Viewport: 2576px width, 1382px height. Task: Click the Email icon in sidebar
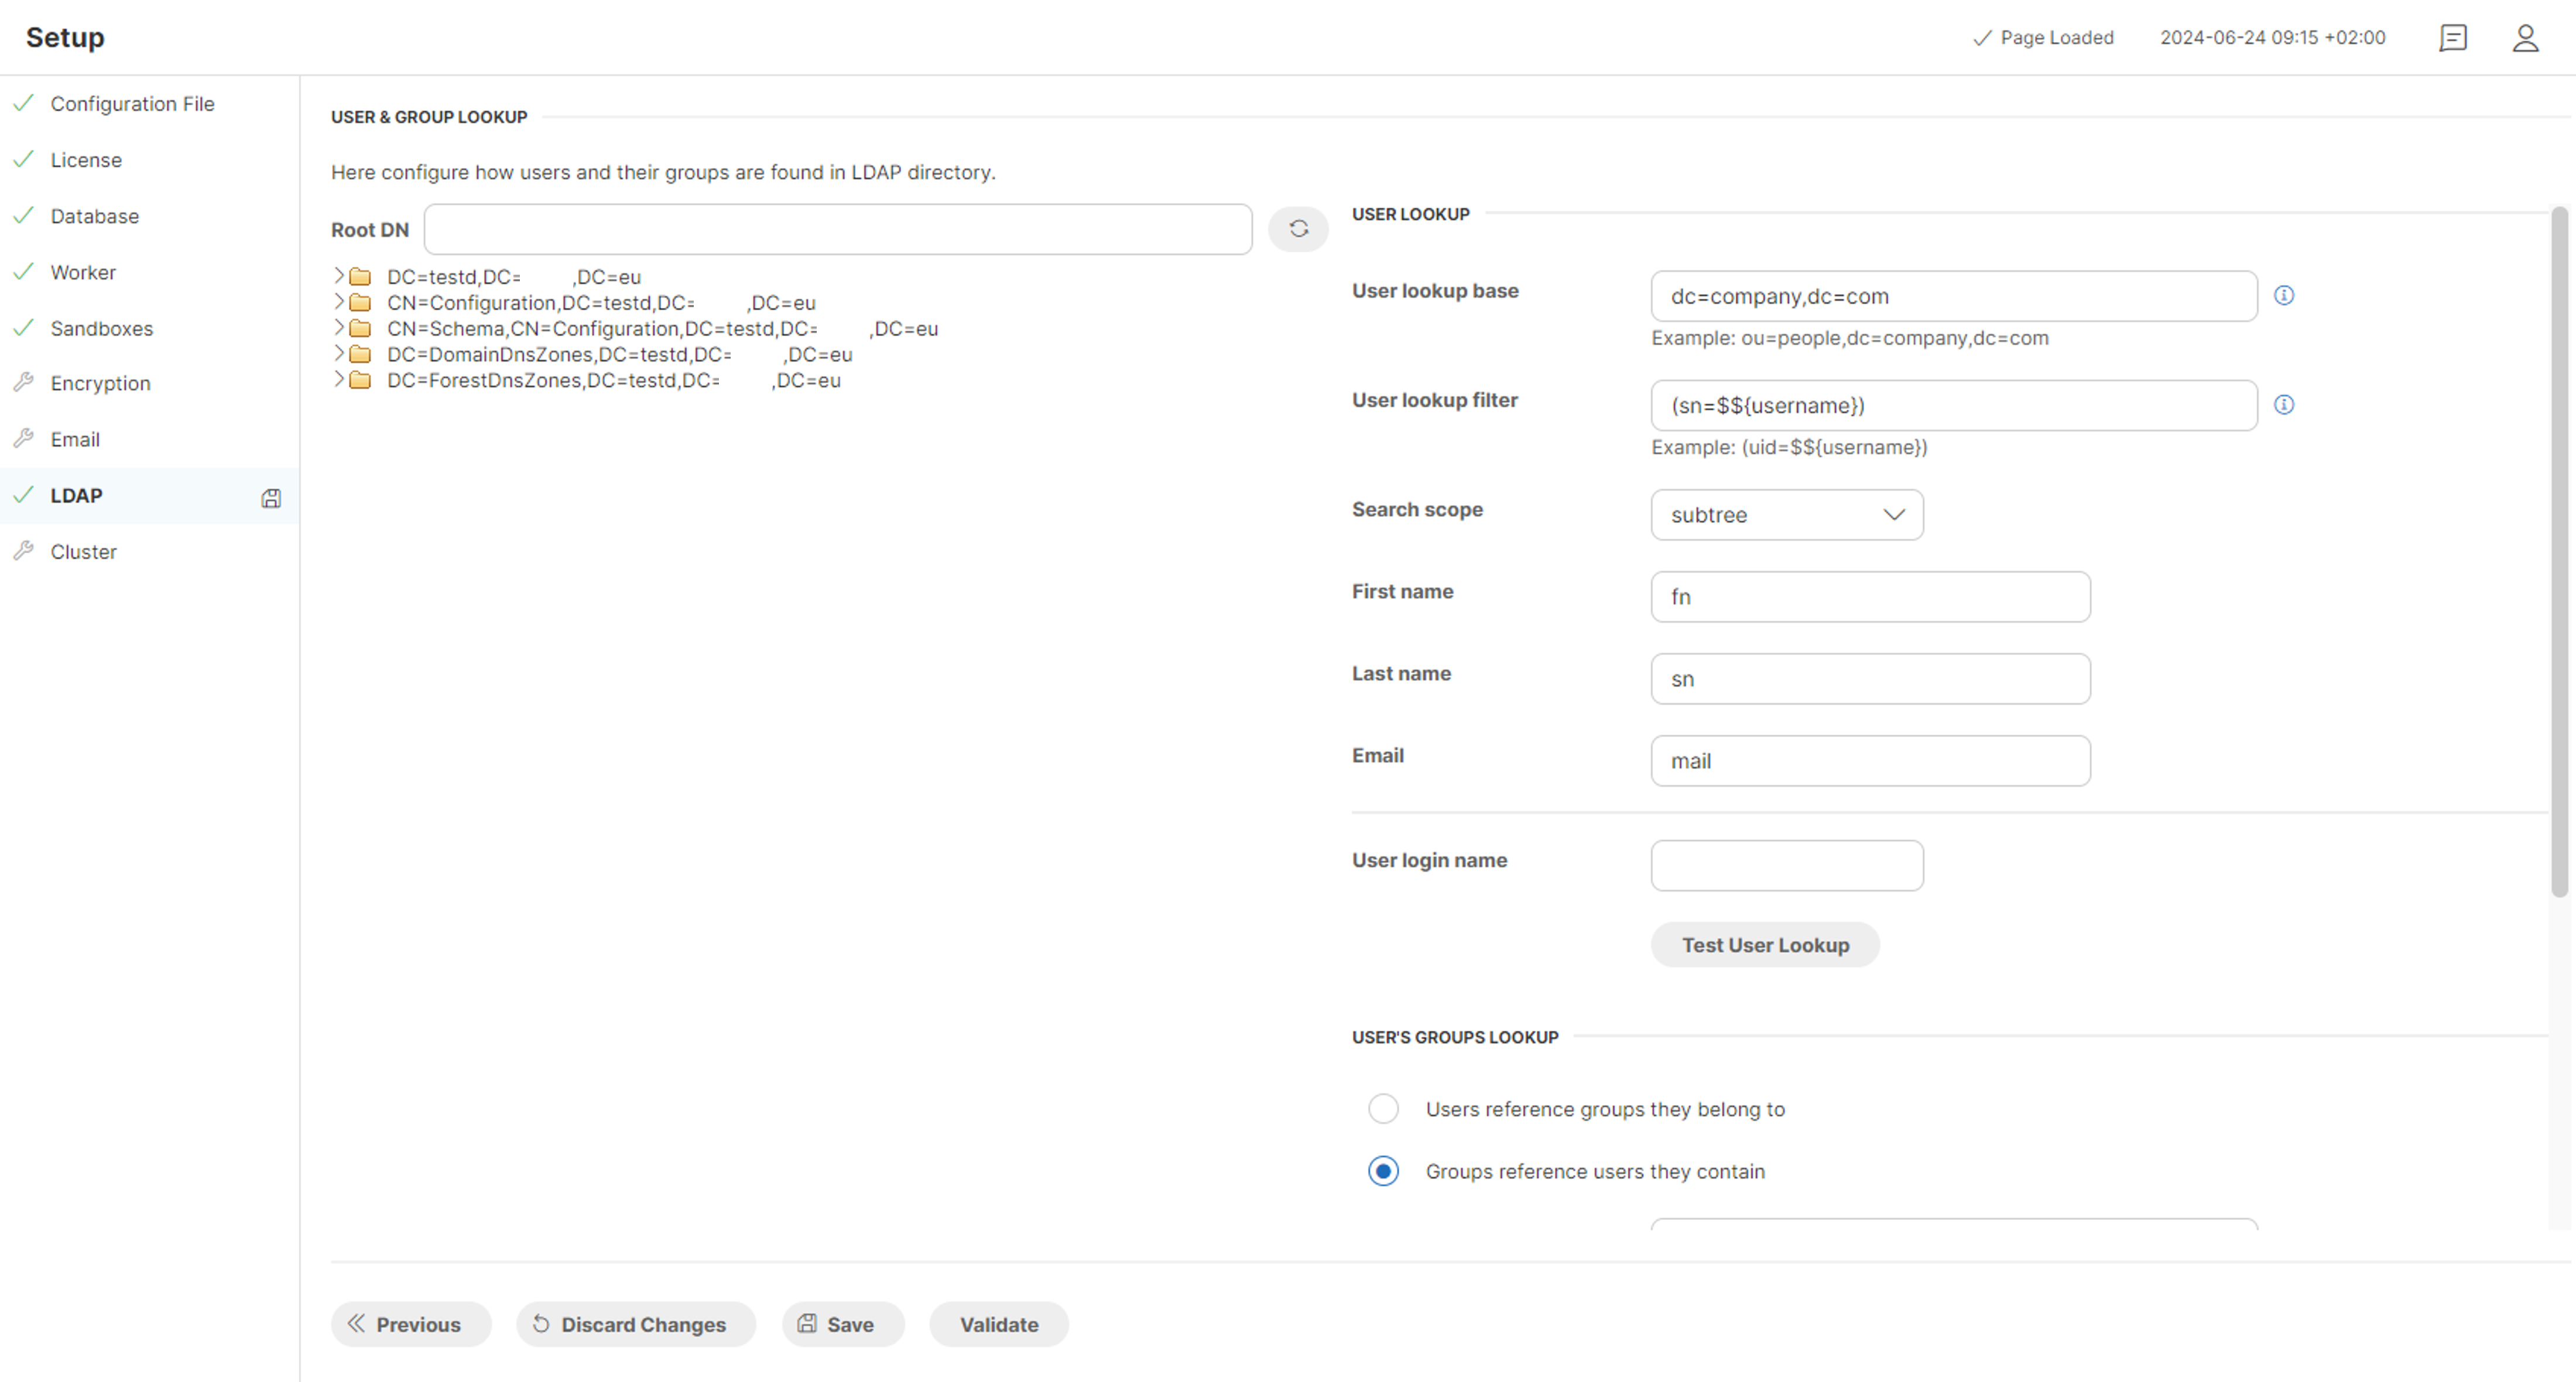click(24, 440)
